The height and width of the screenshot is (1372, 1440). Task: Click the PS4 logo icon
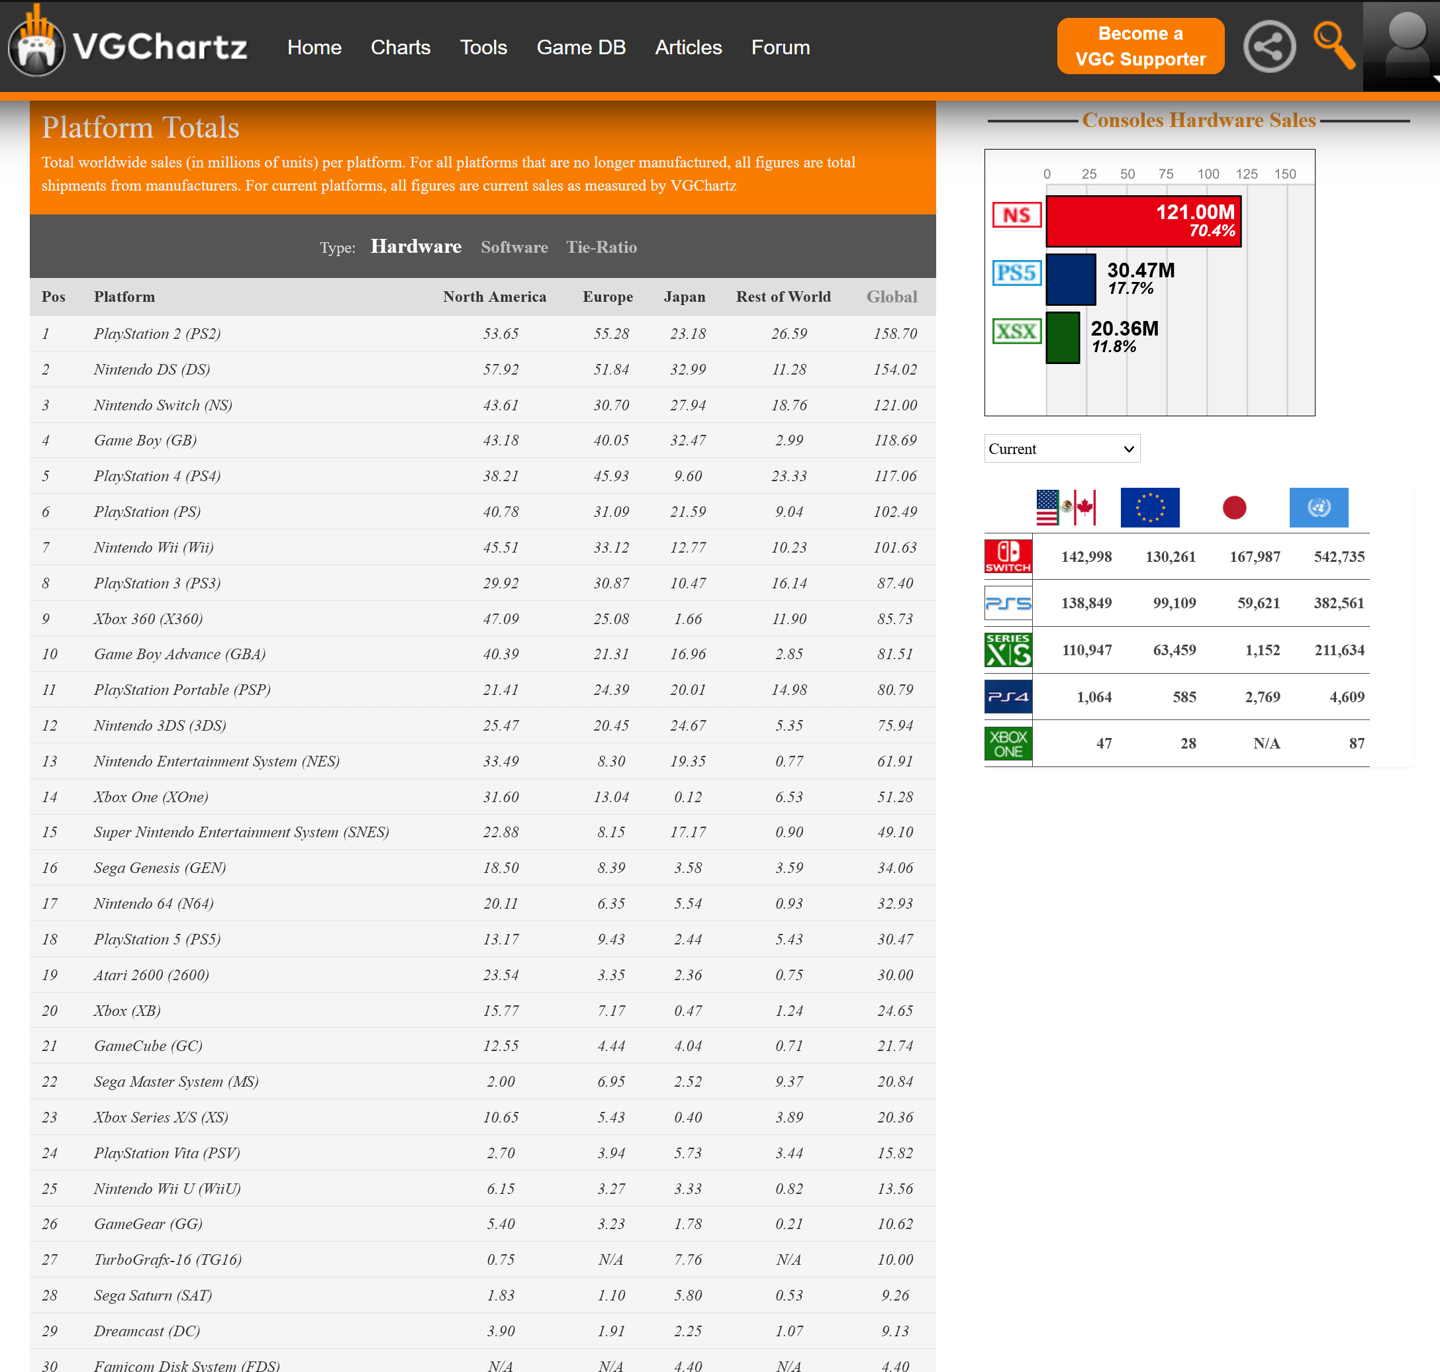click(1008, 697)
